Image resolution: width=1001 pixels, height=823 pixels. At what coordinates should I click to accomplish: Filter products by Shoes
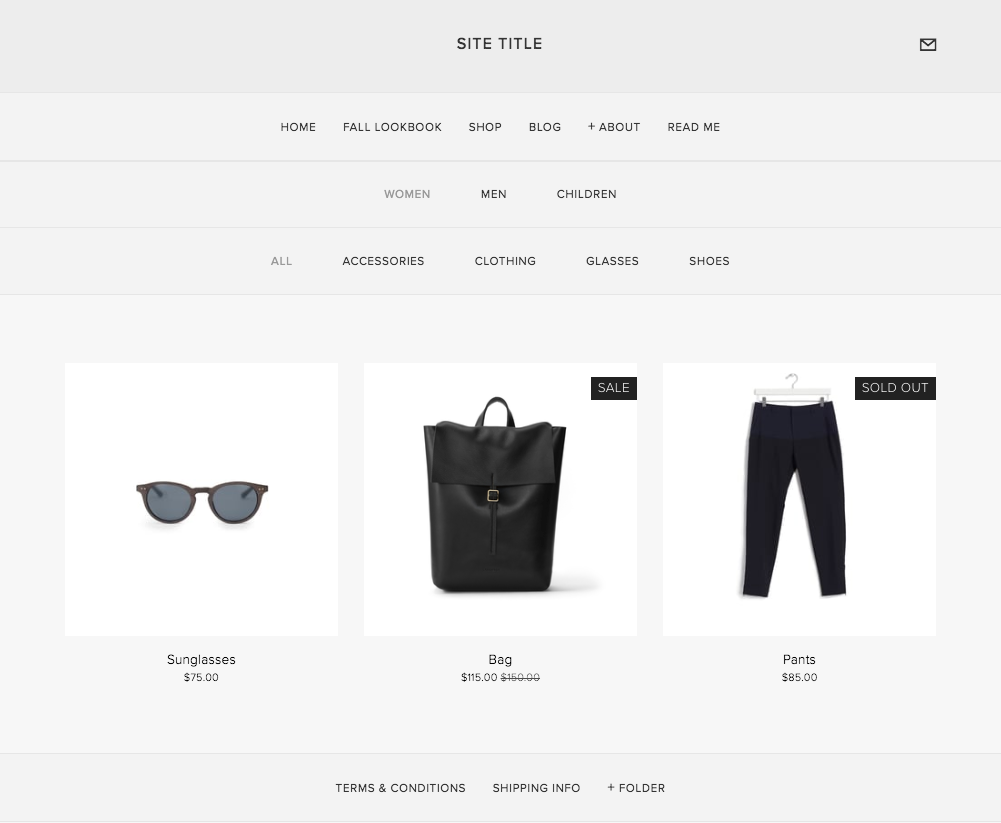coord(709,261)
